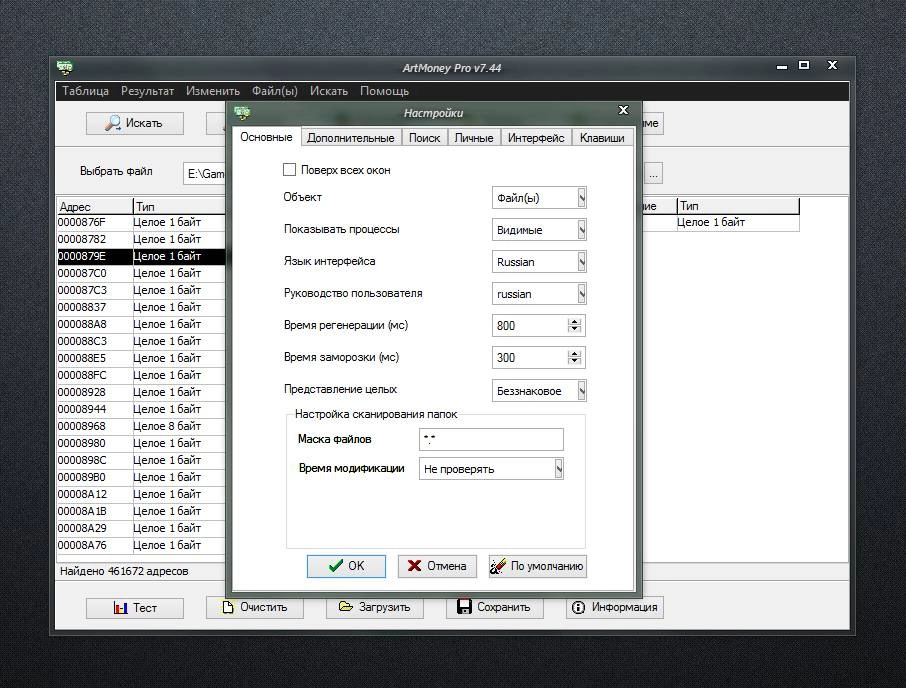Toggle Поверх всех окон checkbox
906x688 pixels.
point(289,170)
